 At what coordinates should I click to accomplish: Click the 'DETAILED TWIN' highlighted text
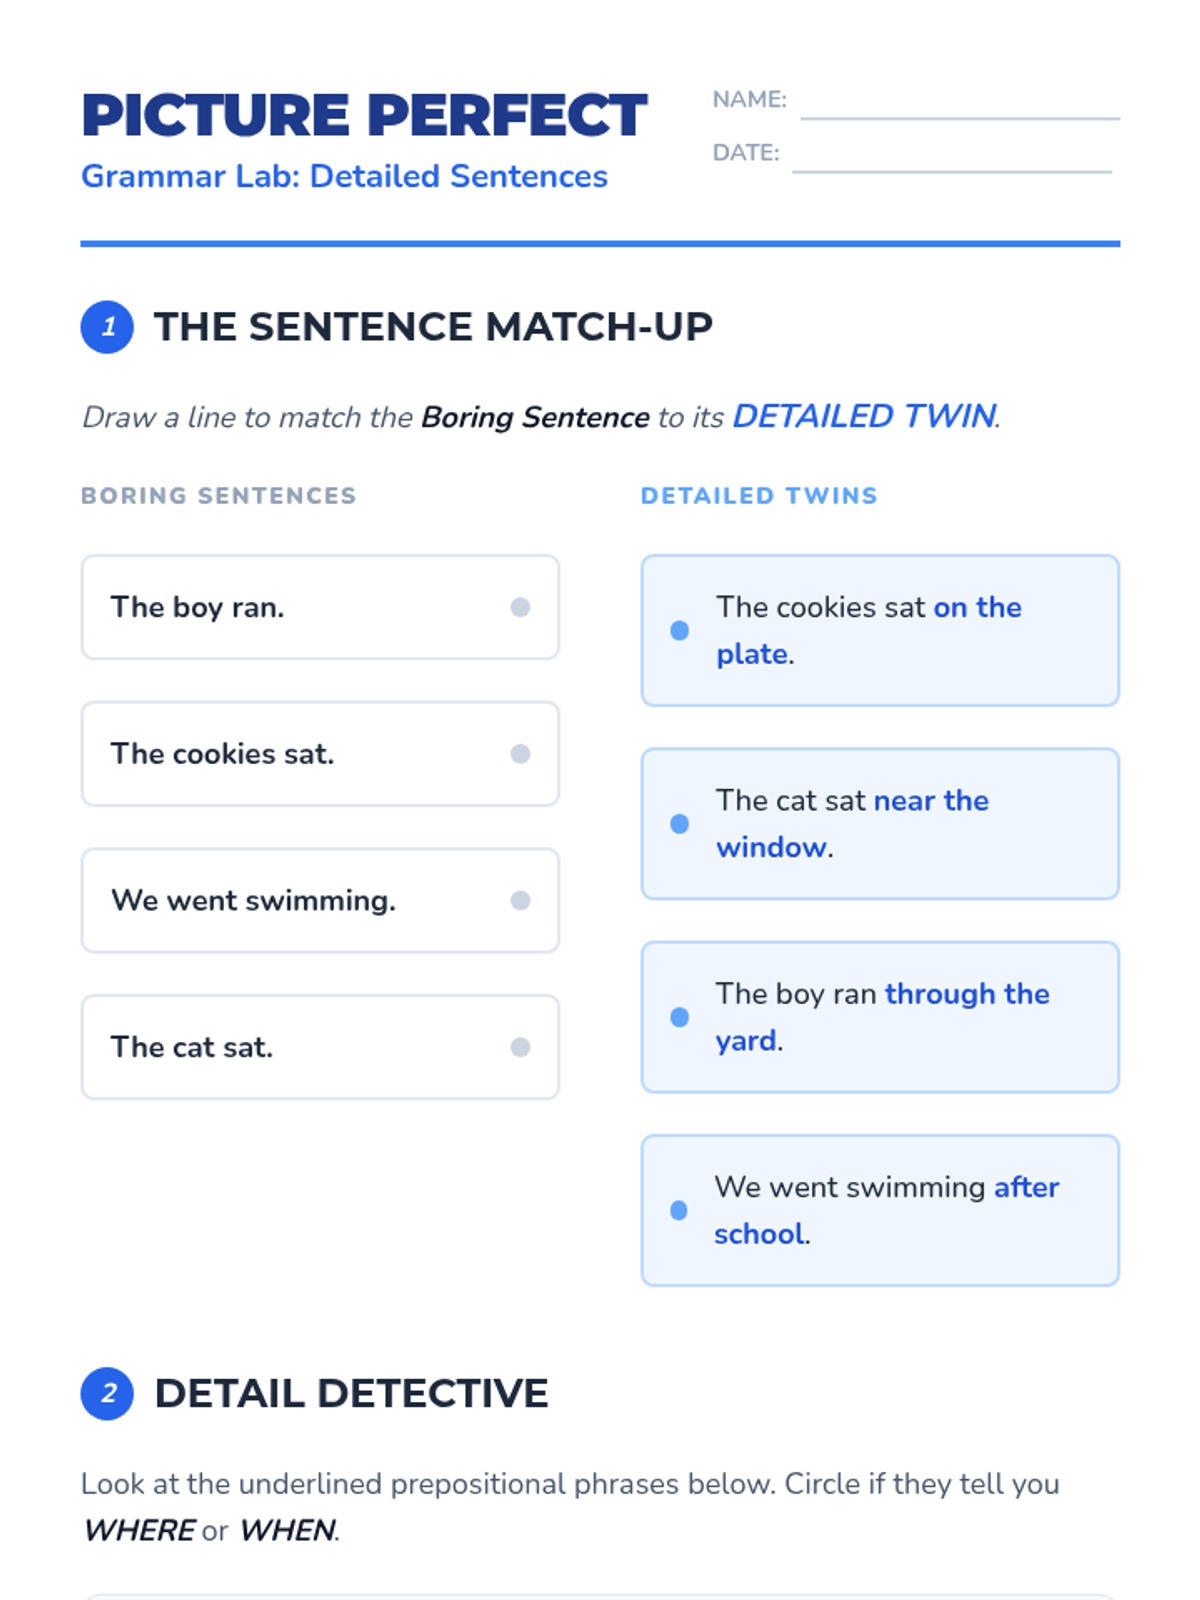coord(864,416)
